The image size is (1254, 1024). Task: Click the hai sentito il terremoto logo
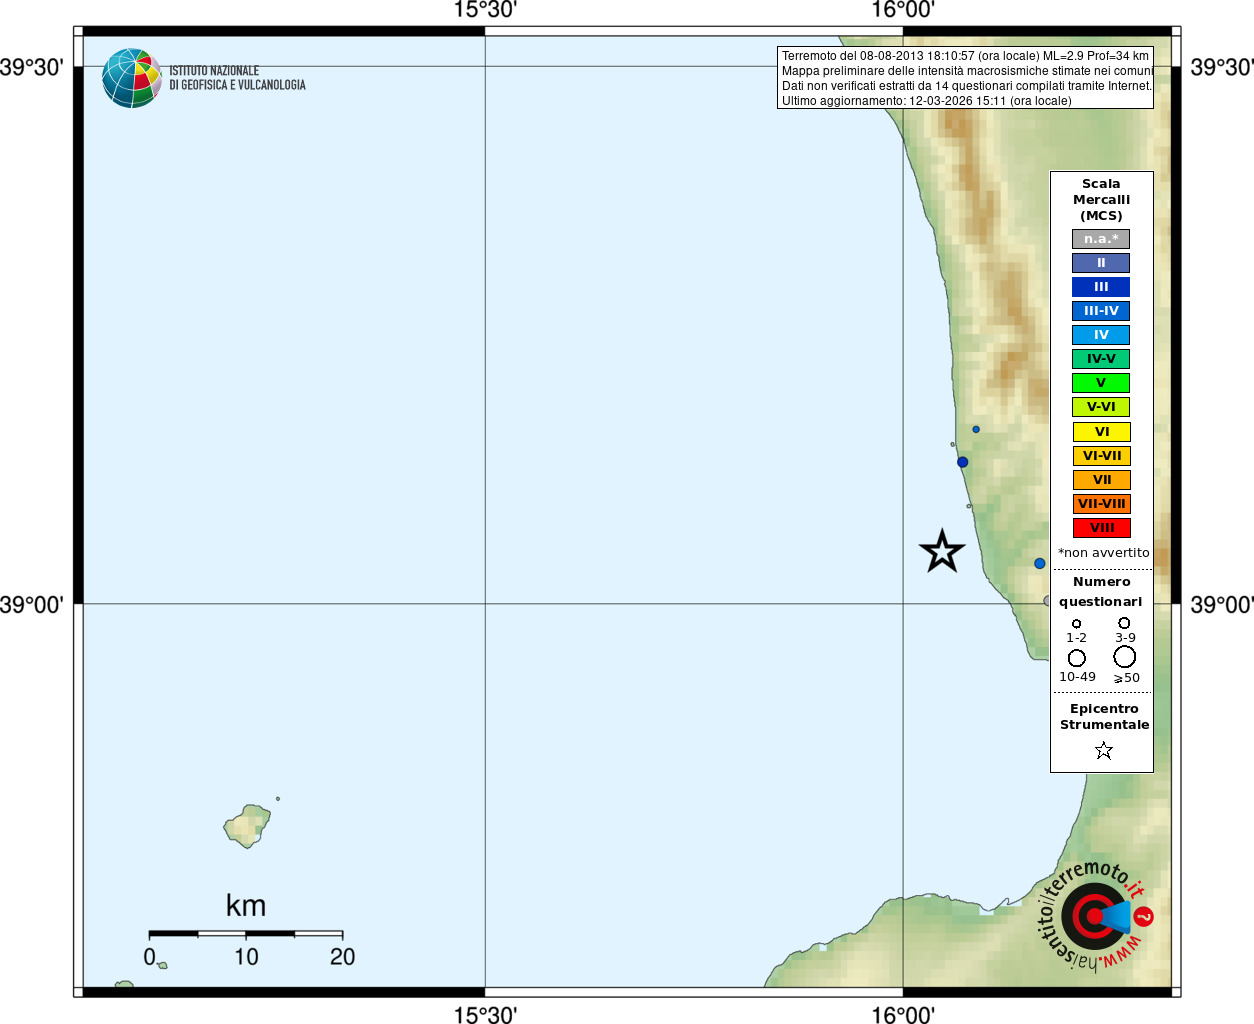(1096, 915)
